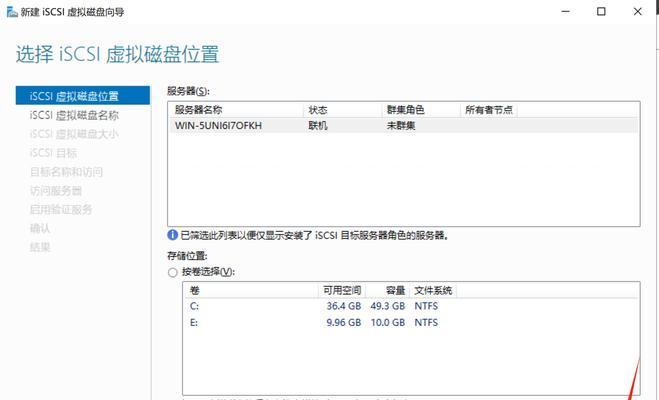Click the blue info icon below server list
The height and width of the screenshot is (400, 659).
click(x=172, y=235)
